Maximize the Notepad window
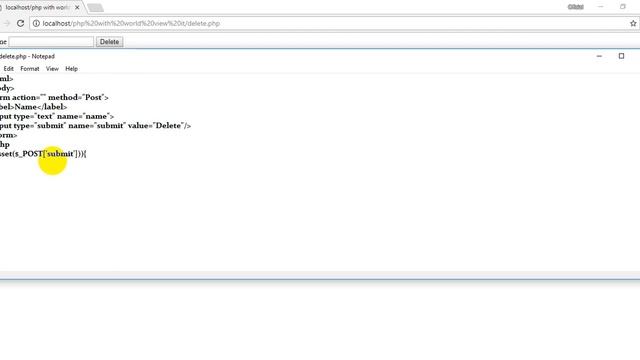640x360 pixels. [621, 56]
